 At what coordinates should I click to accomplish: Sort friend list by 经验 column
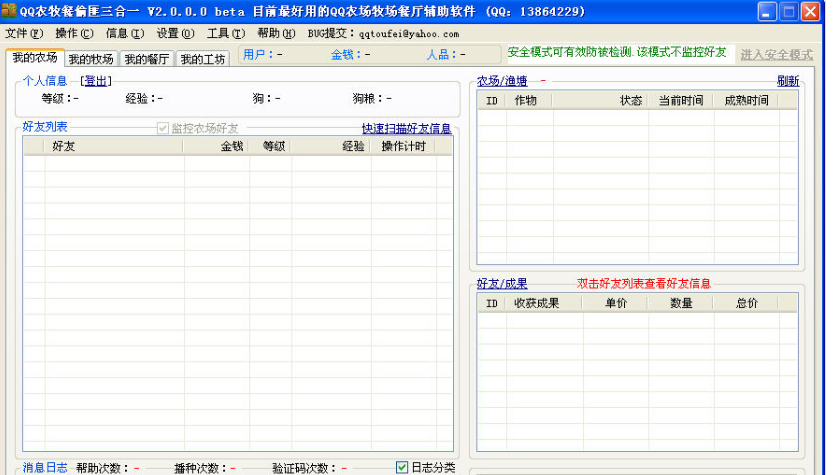coord(331,146)
